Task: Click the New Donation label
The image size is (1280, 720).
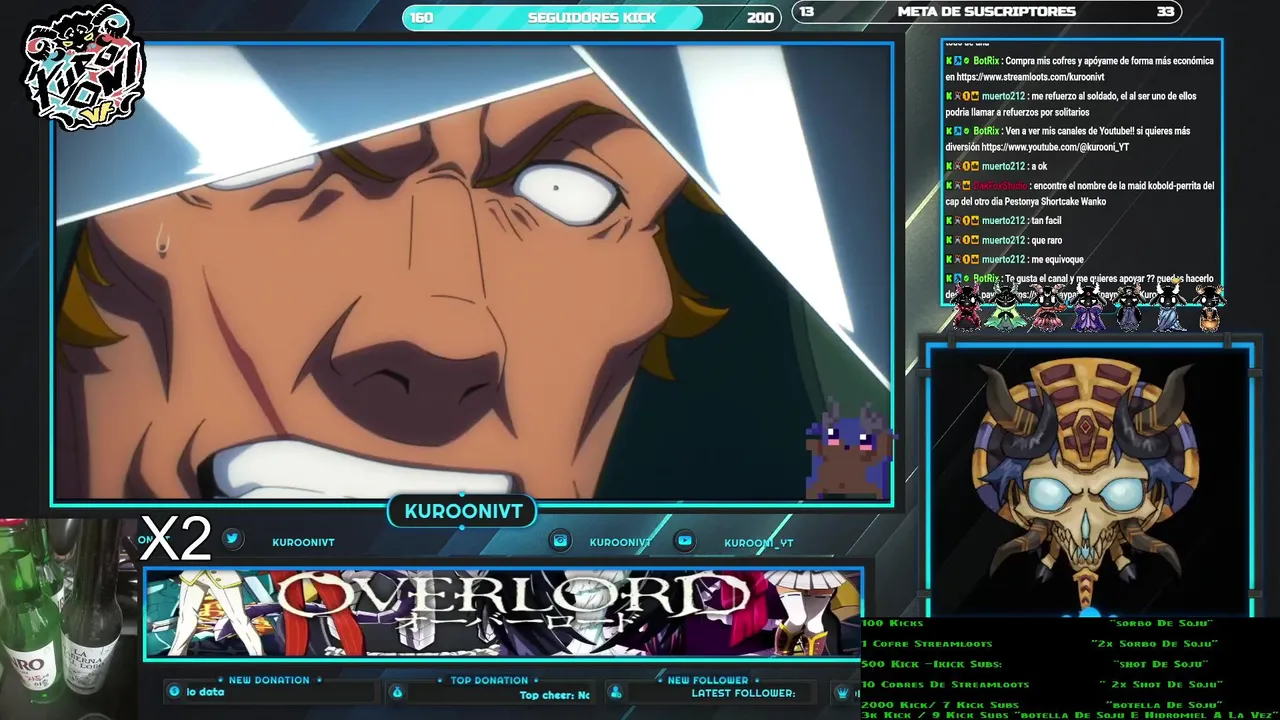Action: [x=269, y=680]
